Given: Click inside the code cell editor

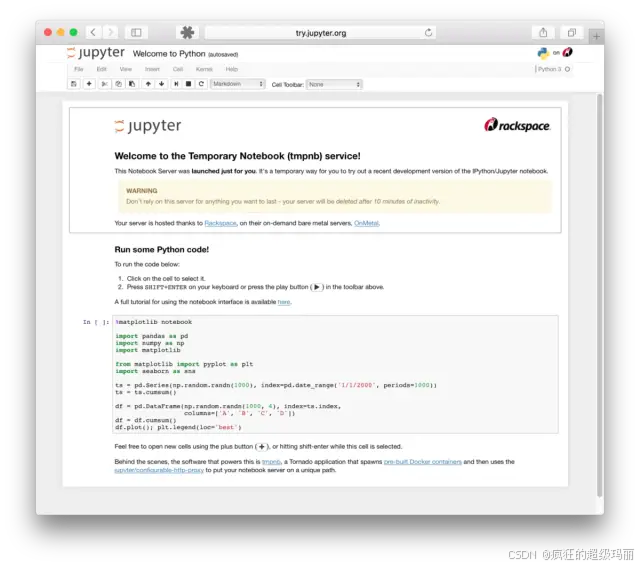Looking at the screenshot, I should point(335,374).
